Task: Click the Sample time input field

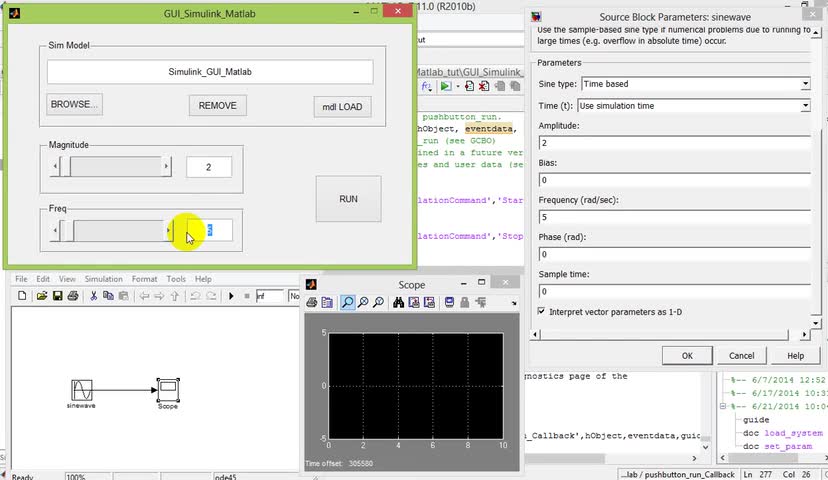Action: coord(674,291)
